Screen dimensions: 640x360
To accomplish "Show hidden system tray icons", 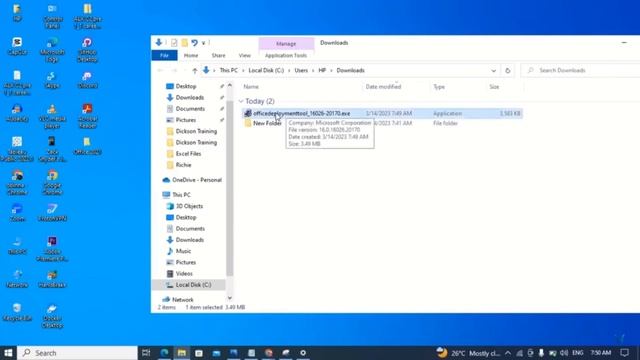I will point(508,353).
